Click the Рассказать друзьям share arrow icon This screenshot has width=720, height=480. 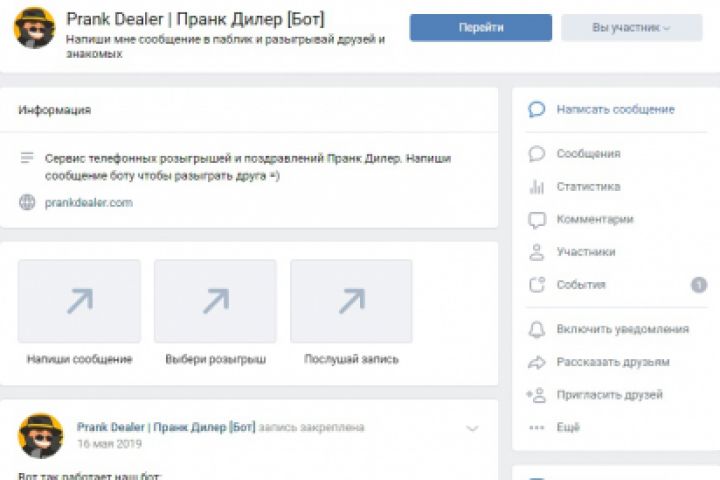536,362
